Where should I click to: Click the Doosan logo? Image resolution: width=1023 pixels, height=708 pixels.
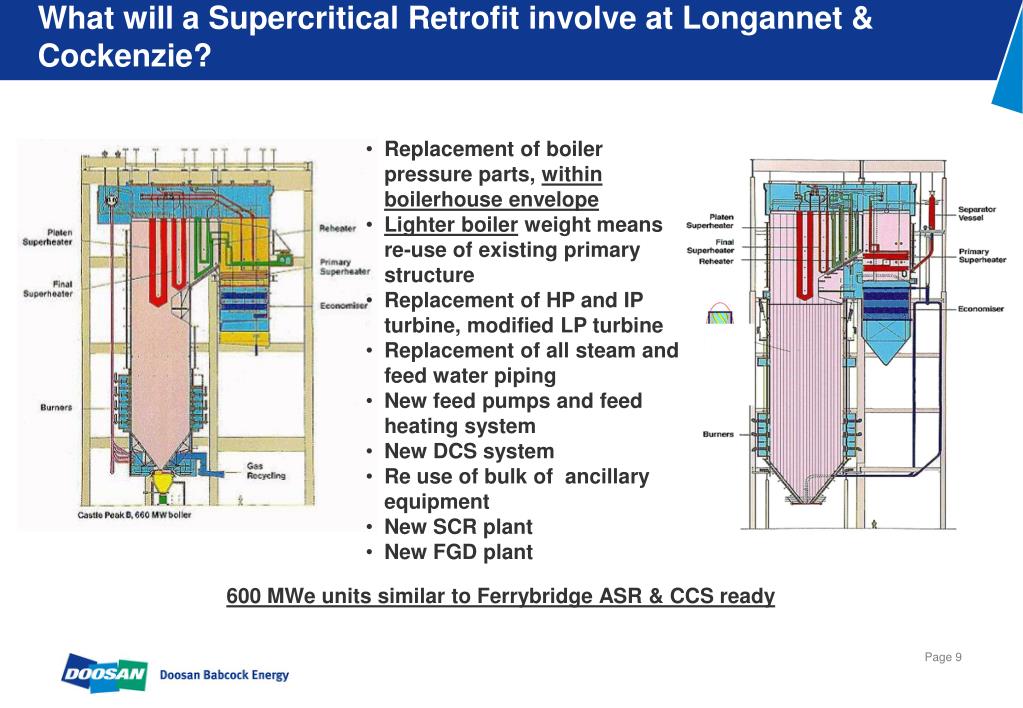click(x=104, y=673)
